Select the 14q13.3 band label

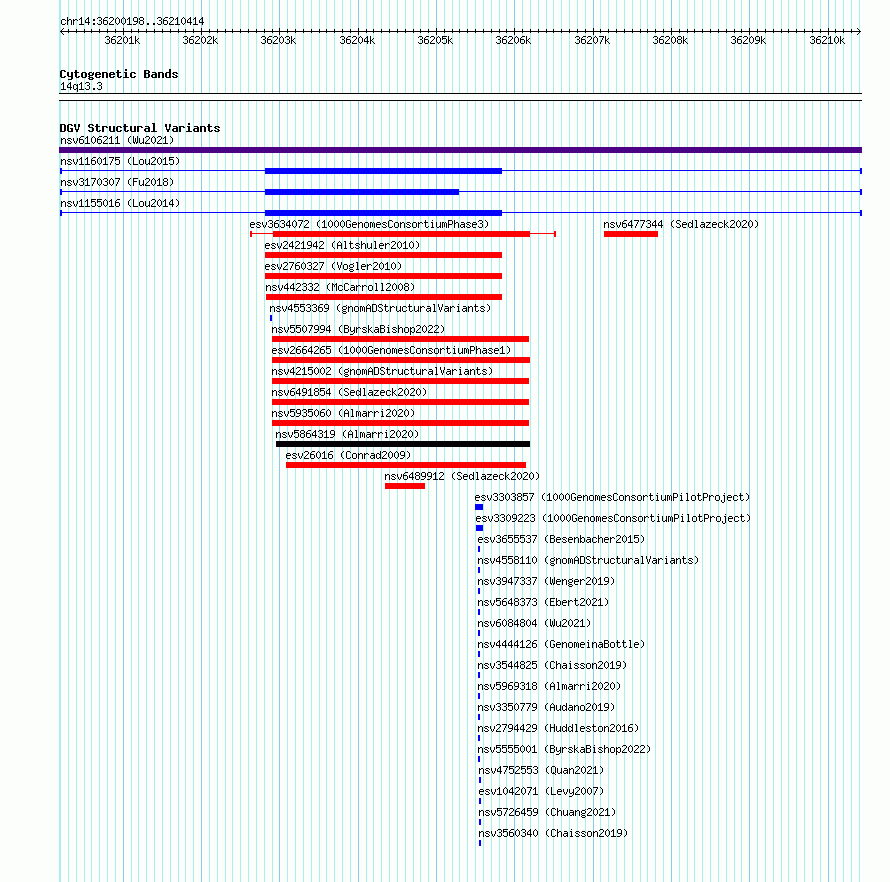click(81, 86)
